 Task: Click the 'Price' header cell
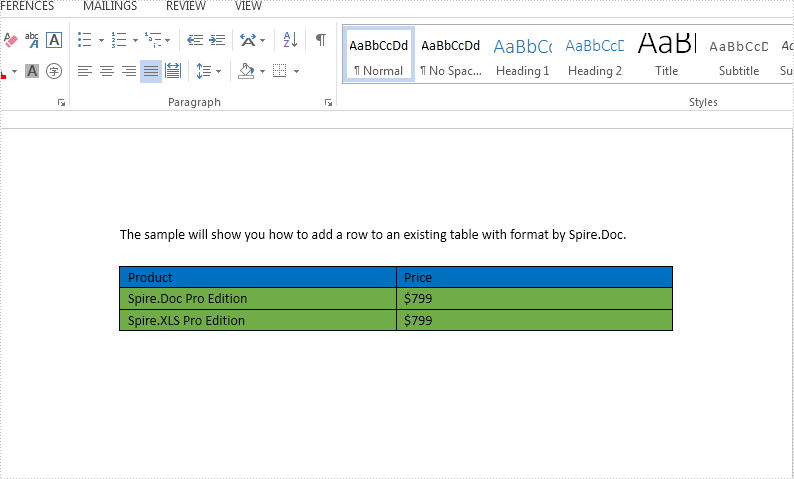pyautogui.click(x=534, y=277)
